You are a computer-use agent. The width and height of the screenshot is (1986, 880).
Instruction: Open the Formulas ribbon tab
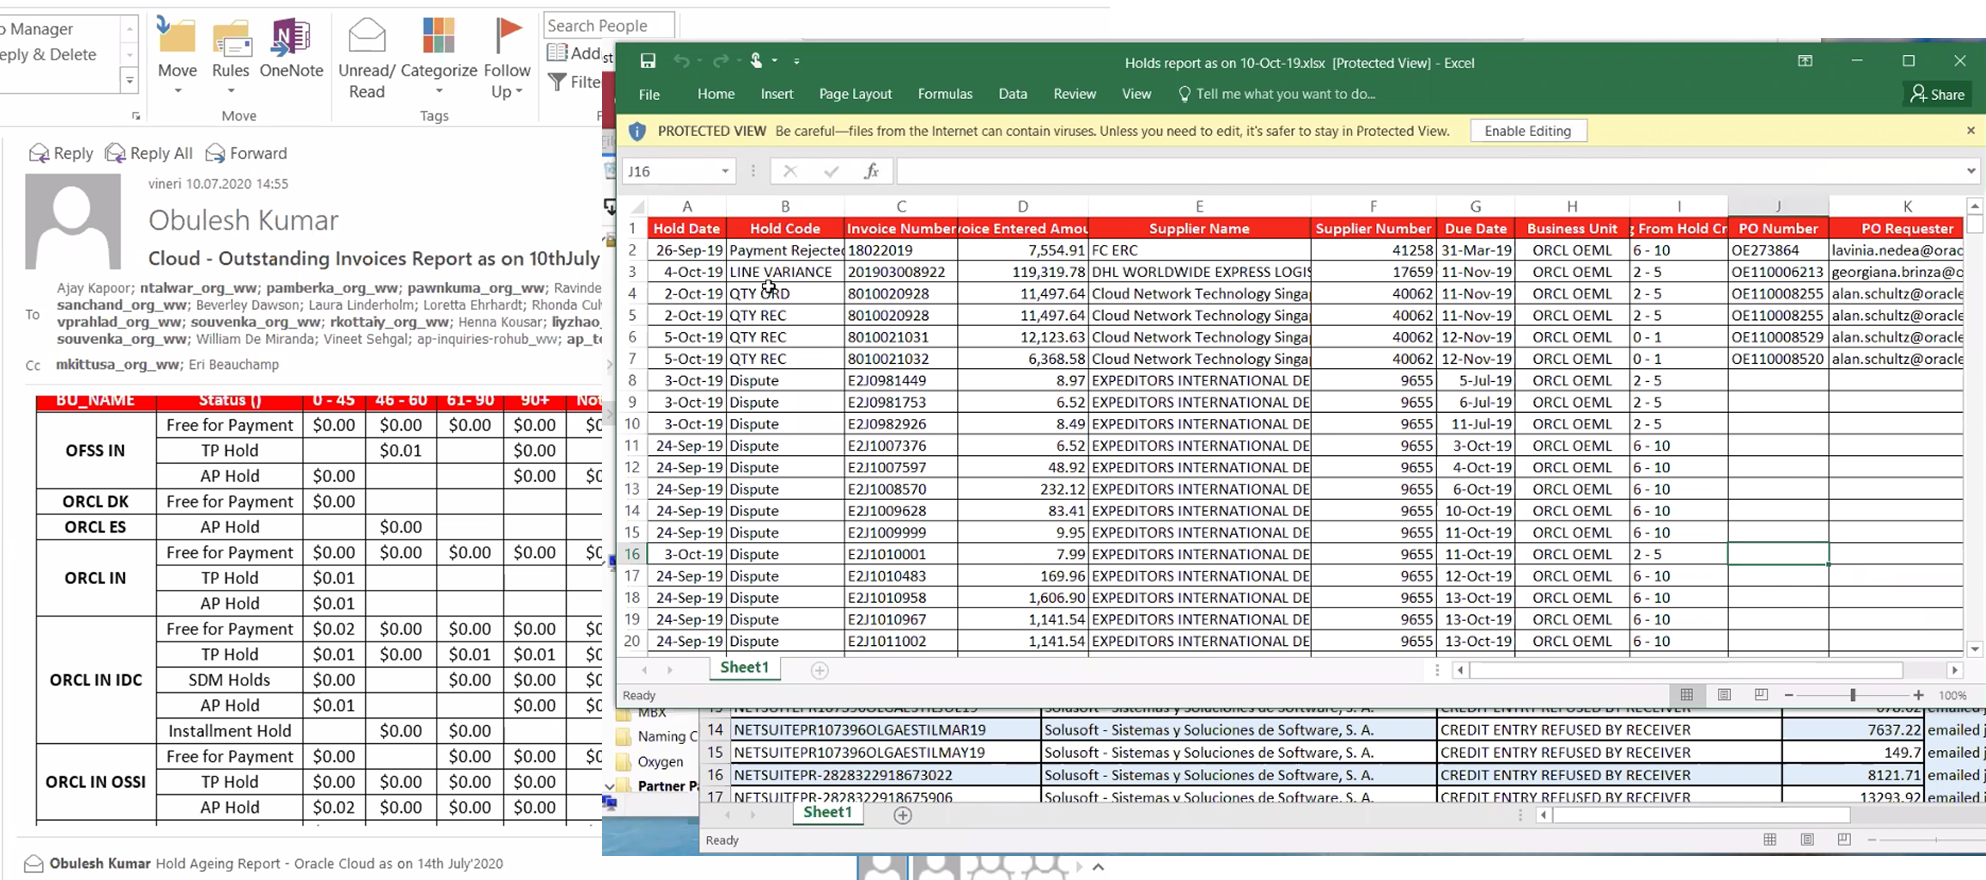pos(945,94)
